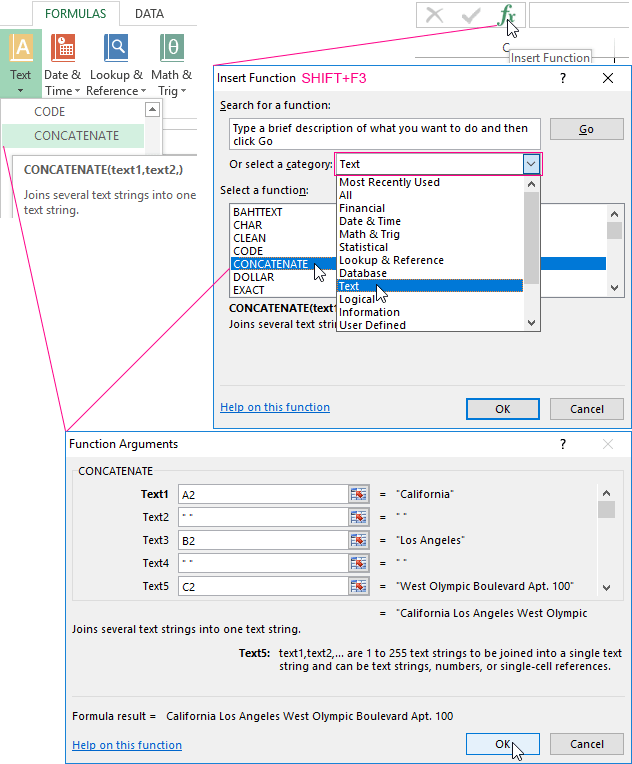Screen dimensions: 632x764
Task: Click OK in Insert Function dialog
Action: [503, 409]
